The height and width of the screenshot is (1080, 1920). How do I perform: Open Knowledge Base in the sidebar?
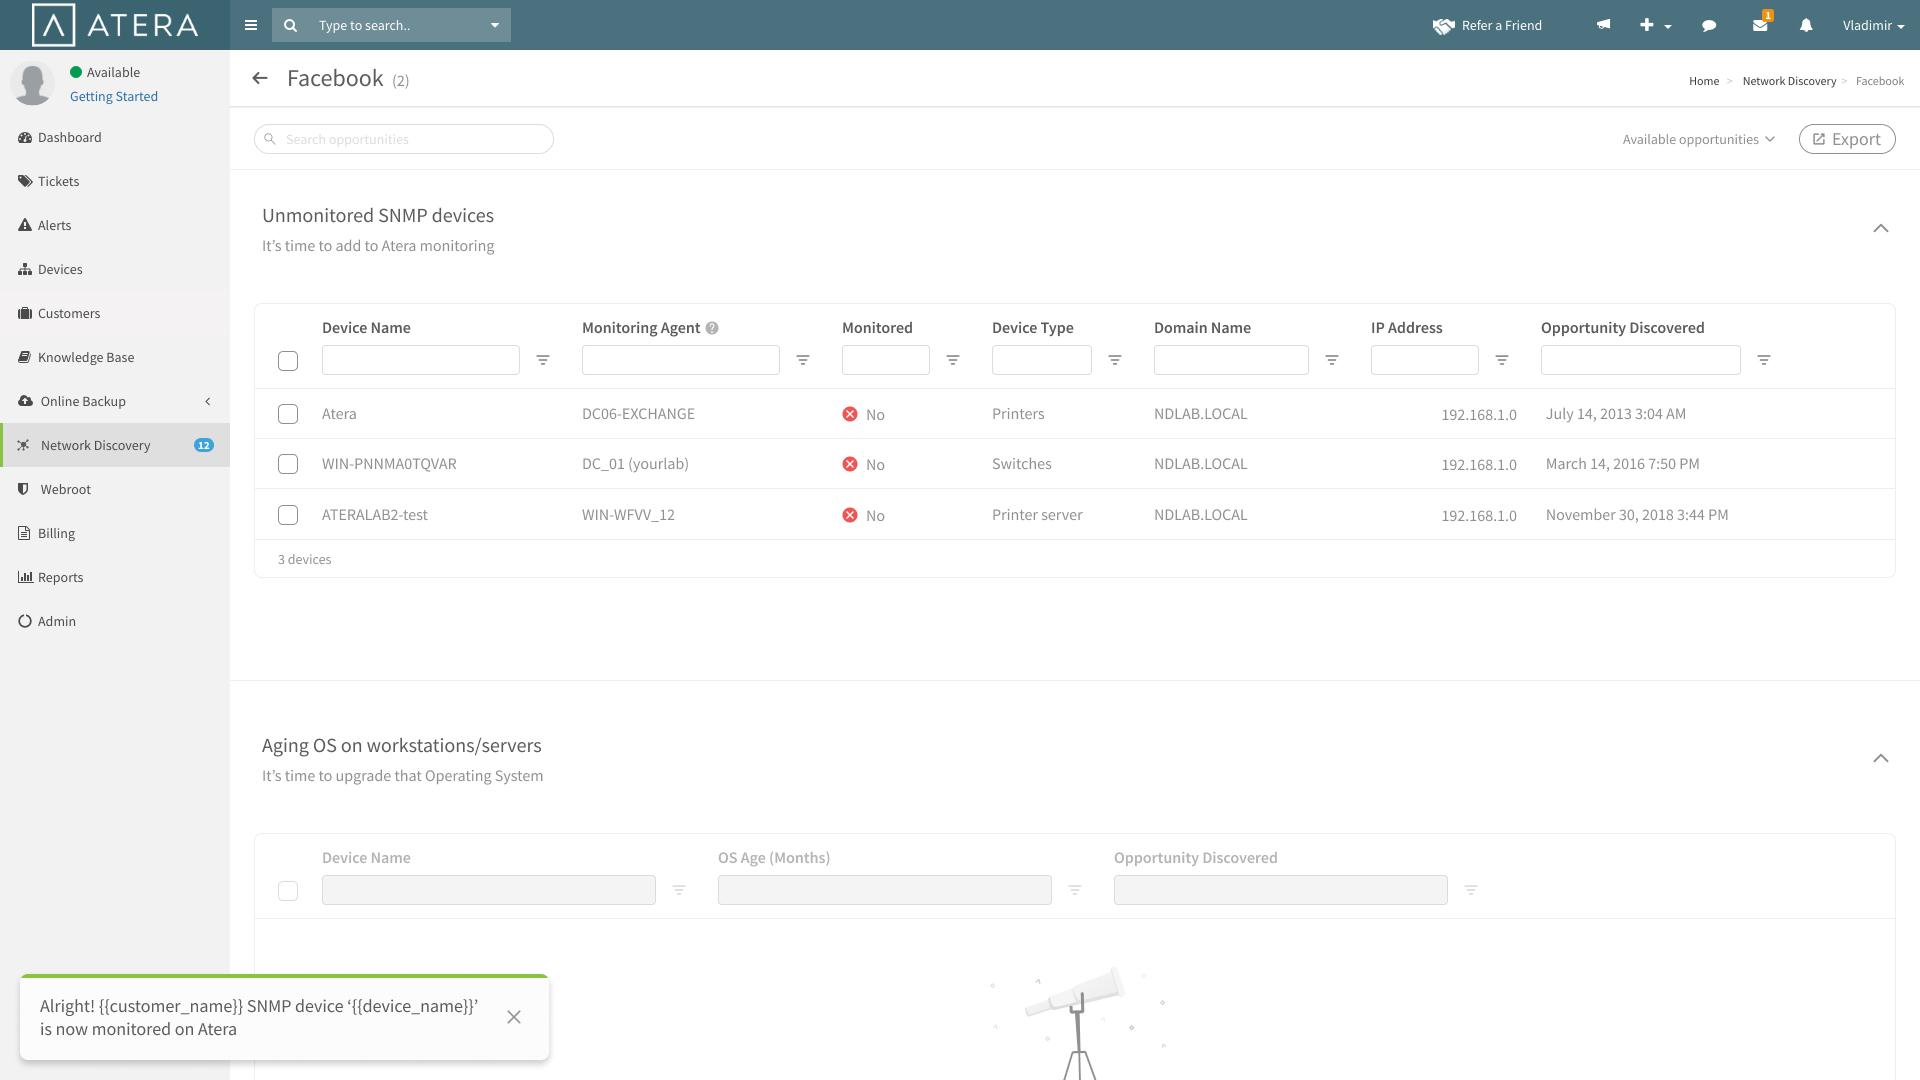[115, 357]
